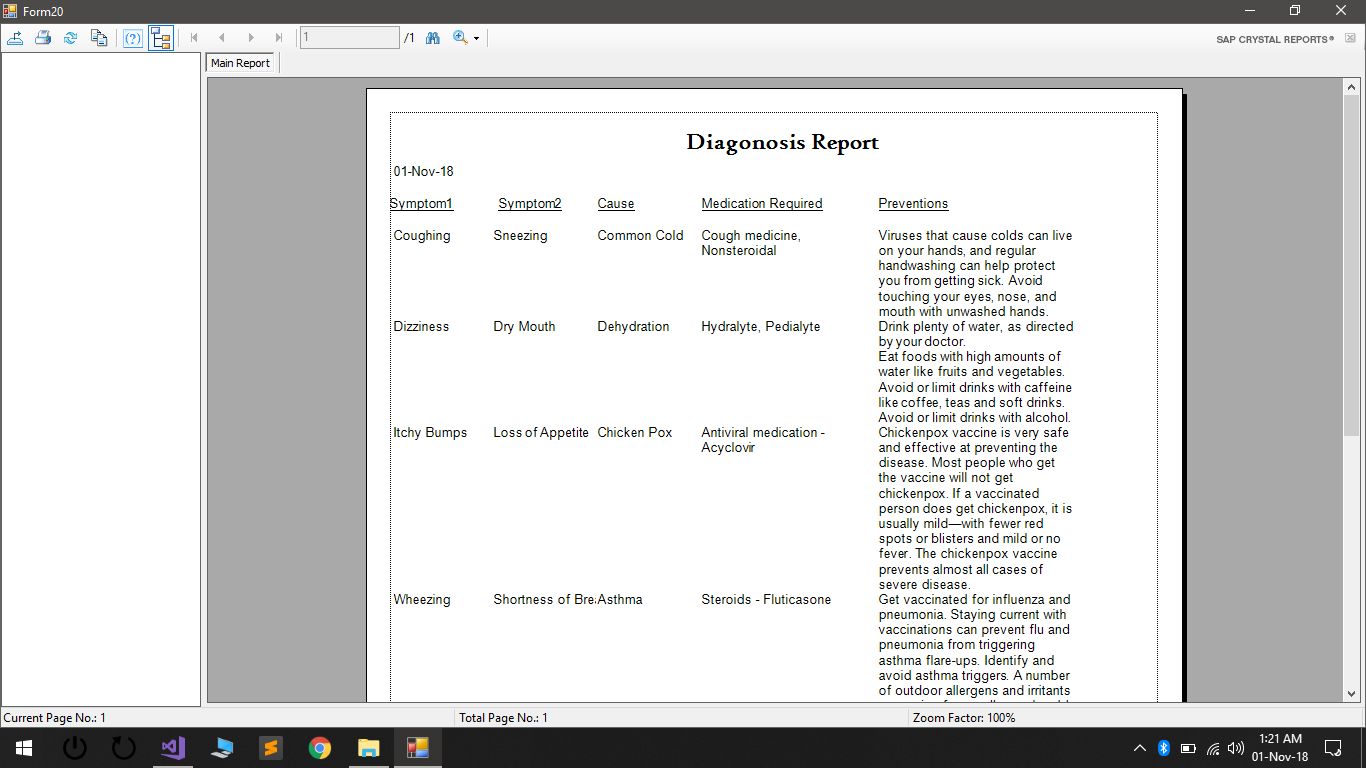
Task: Click the scrollbar down arrow
Action: pyautogui.click(x=1351, y=693)
